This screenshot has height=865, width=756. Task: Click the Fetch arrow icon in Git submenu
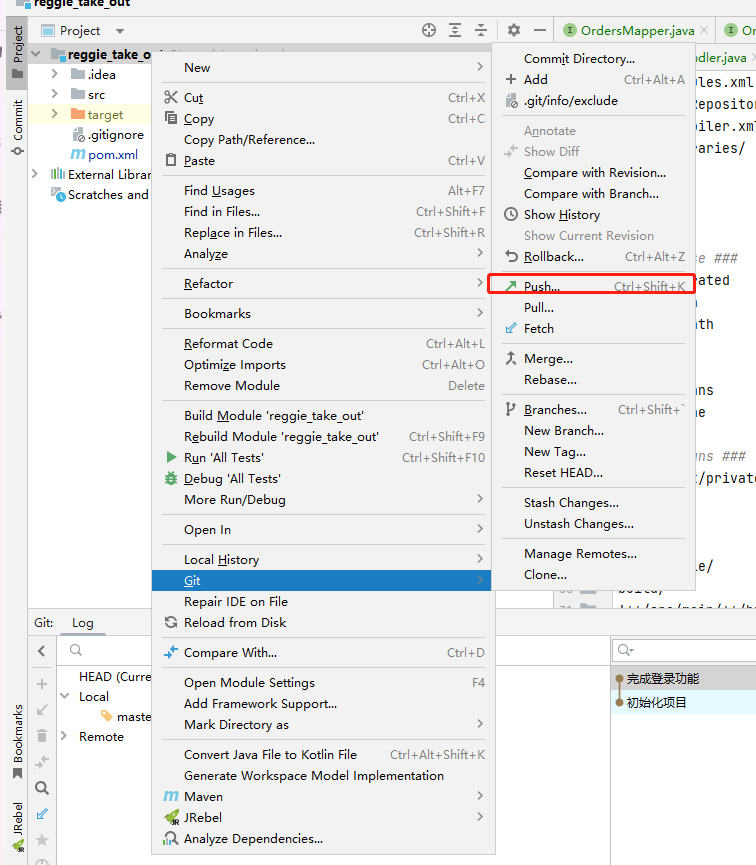511,328
